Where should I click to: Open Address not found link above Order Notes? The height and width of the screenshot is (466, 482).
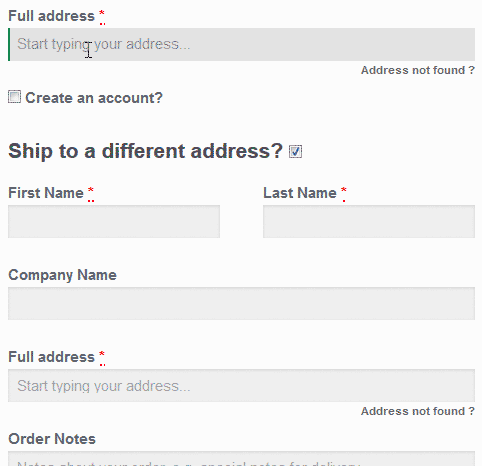418,411
